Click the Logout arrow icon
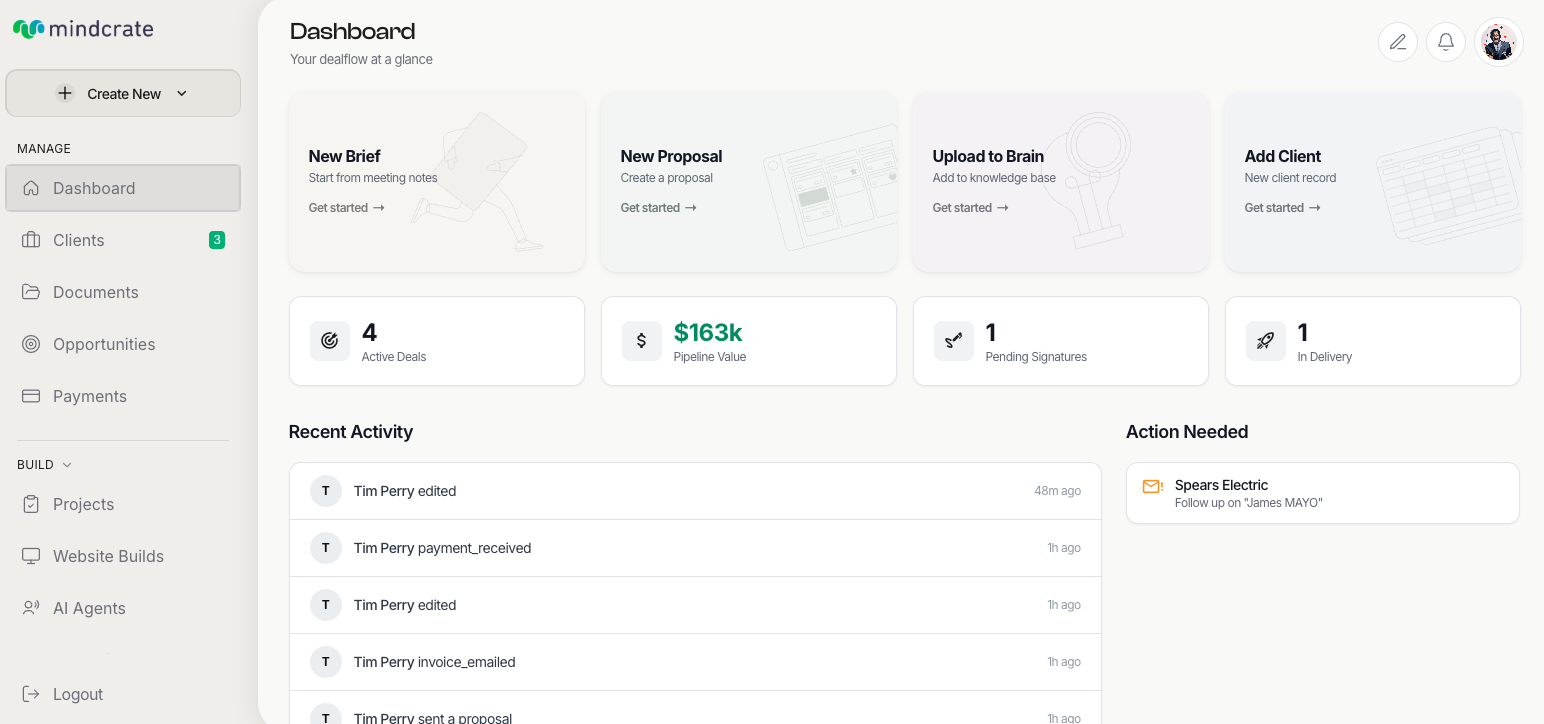The height and width of the screenshot is (724, 1544). (31, 694)
